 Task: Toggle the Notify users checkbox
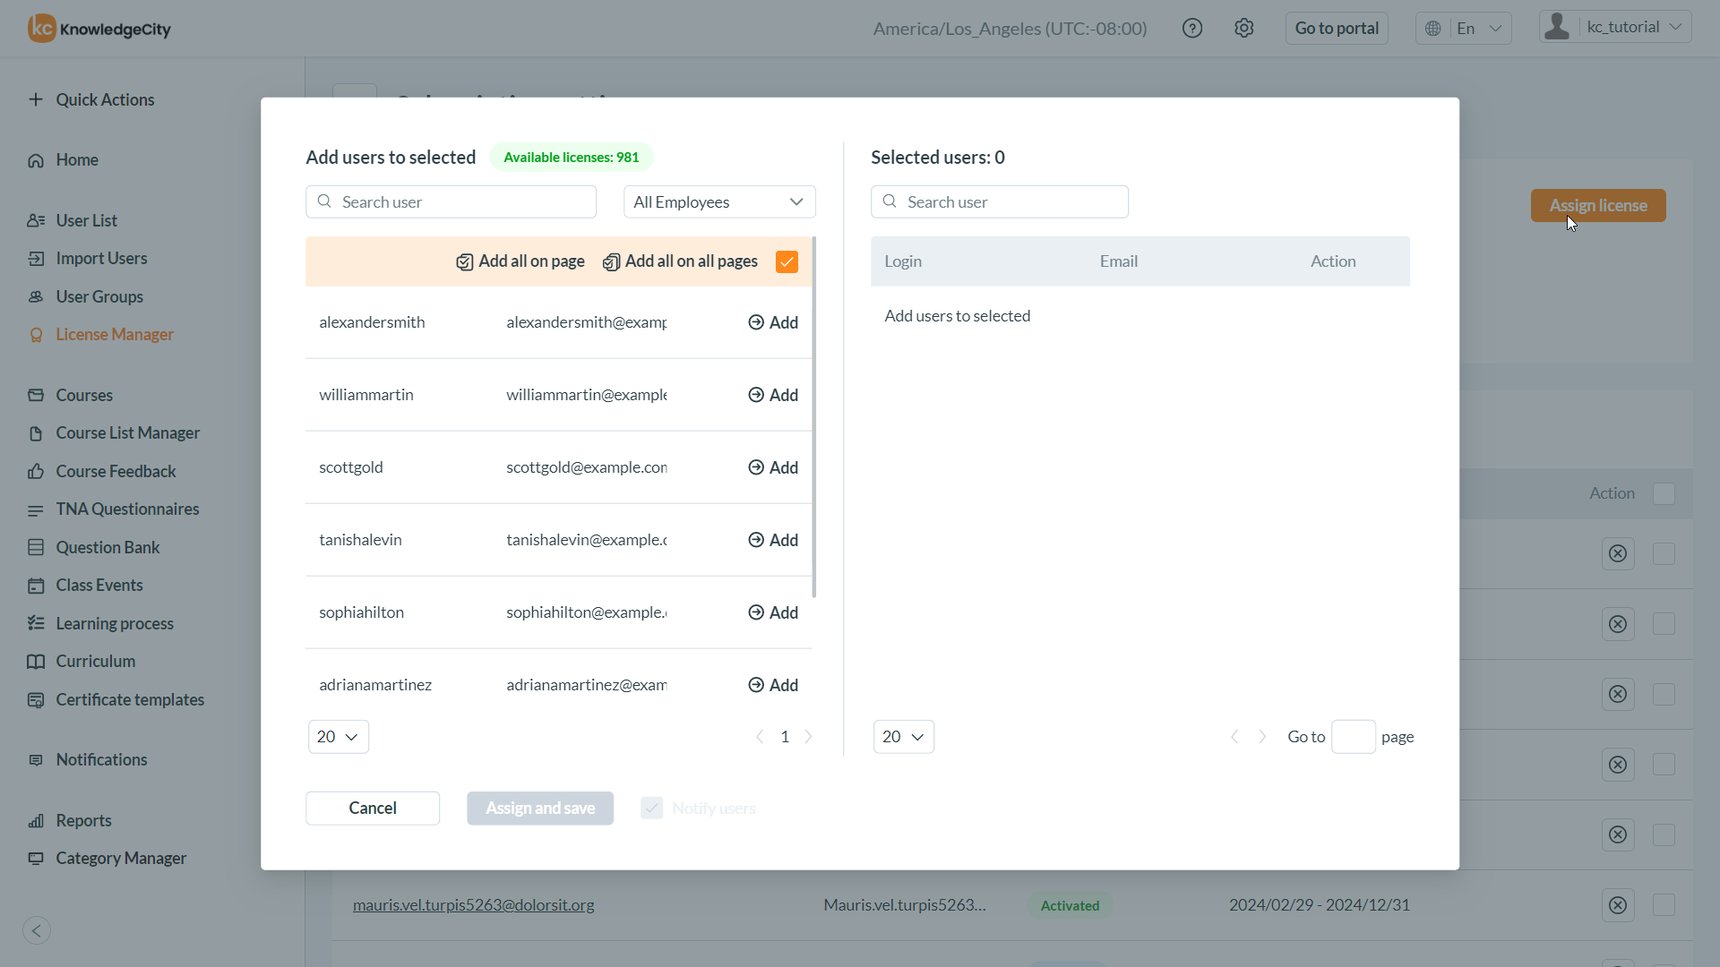pyautogui.click(x=652, y=807)
